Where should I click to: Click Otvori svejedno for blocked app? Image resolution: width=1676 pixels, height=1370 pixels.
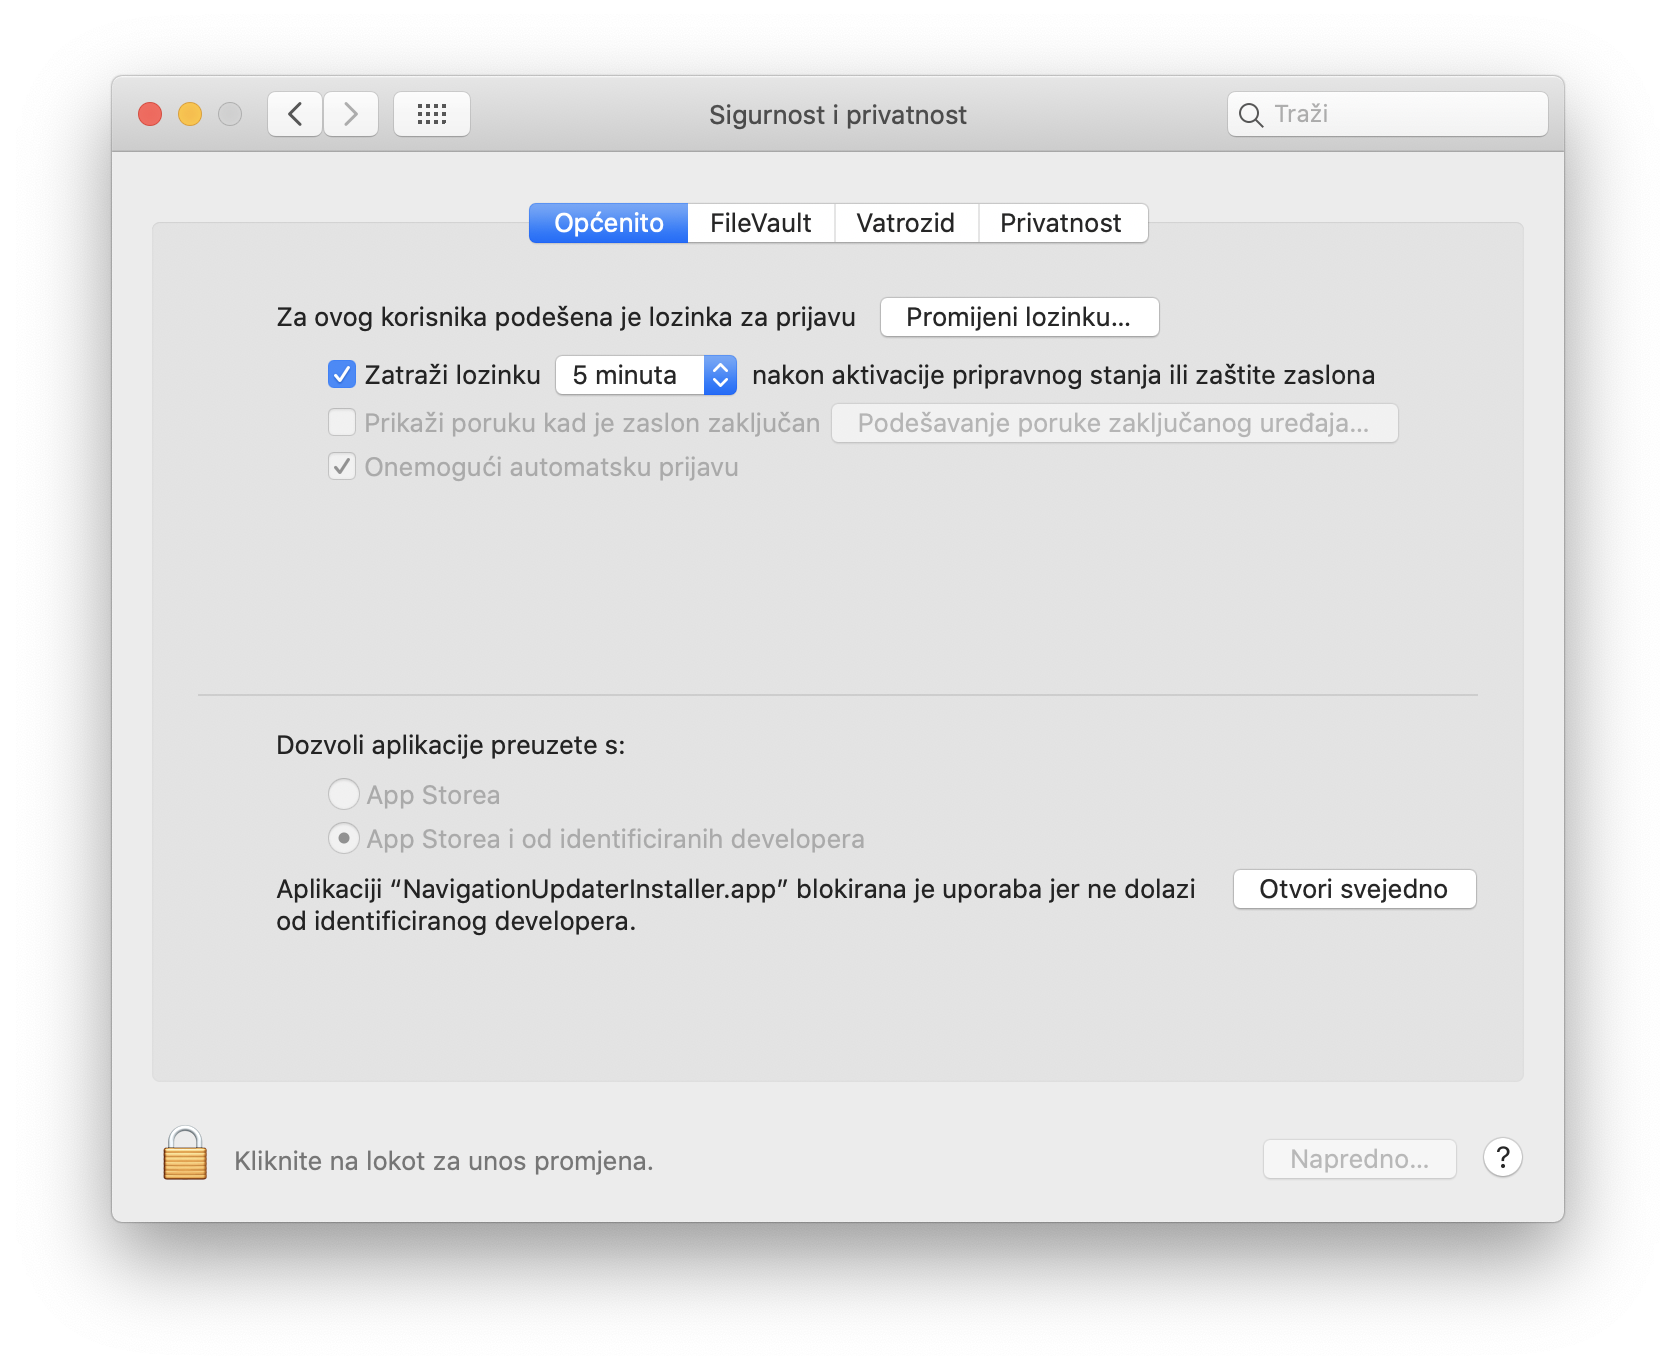(x=1354, y=889)
